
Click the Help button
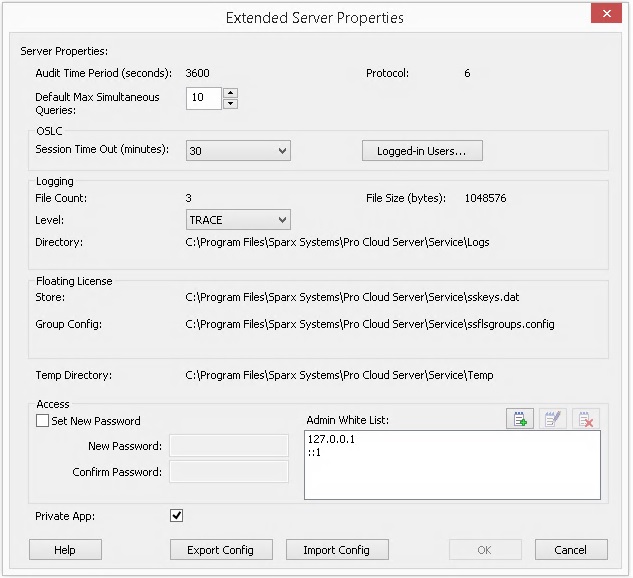65,550
